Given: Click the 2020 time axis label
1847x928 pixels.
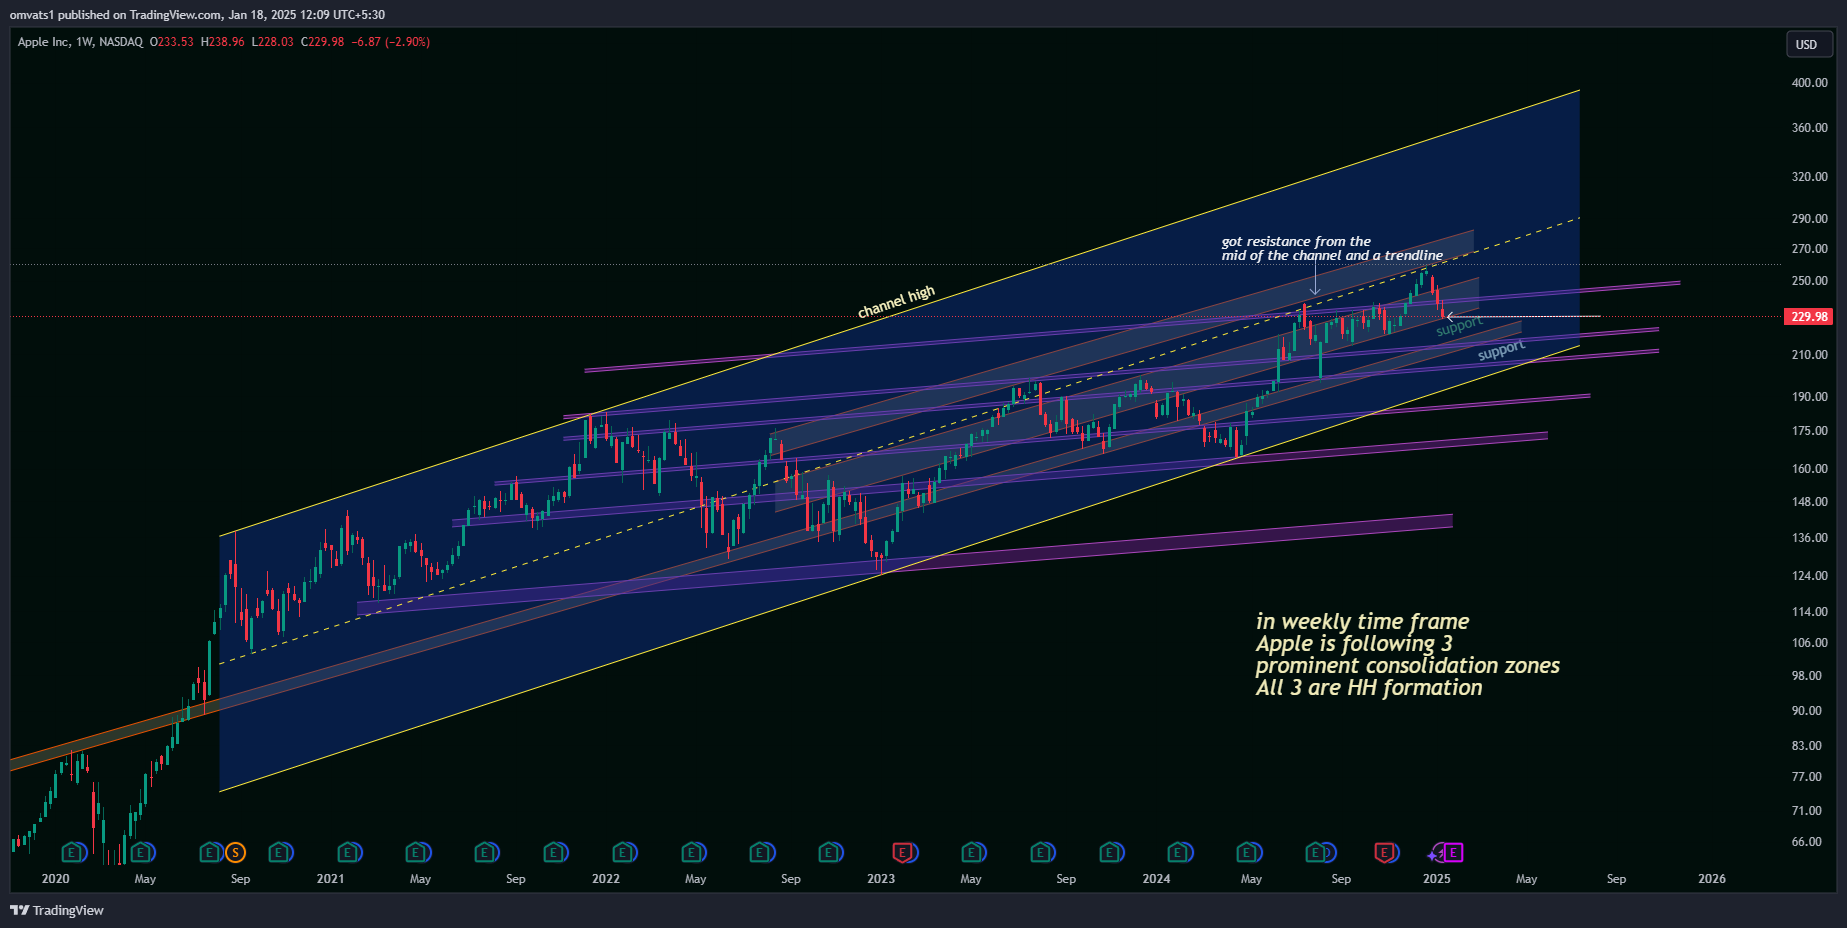Looking at the screenshot, I should point(55,879).
